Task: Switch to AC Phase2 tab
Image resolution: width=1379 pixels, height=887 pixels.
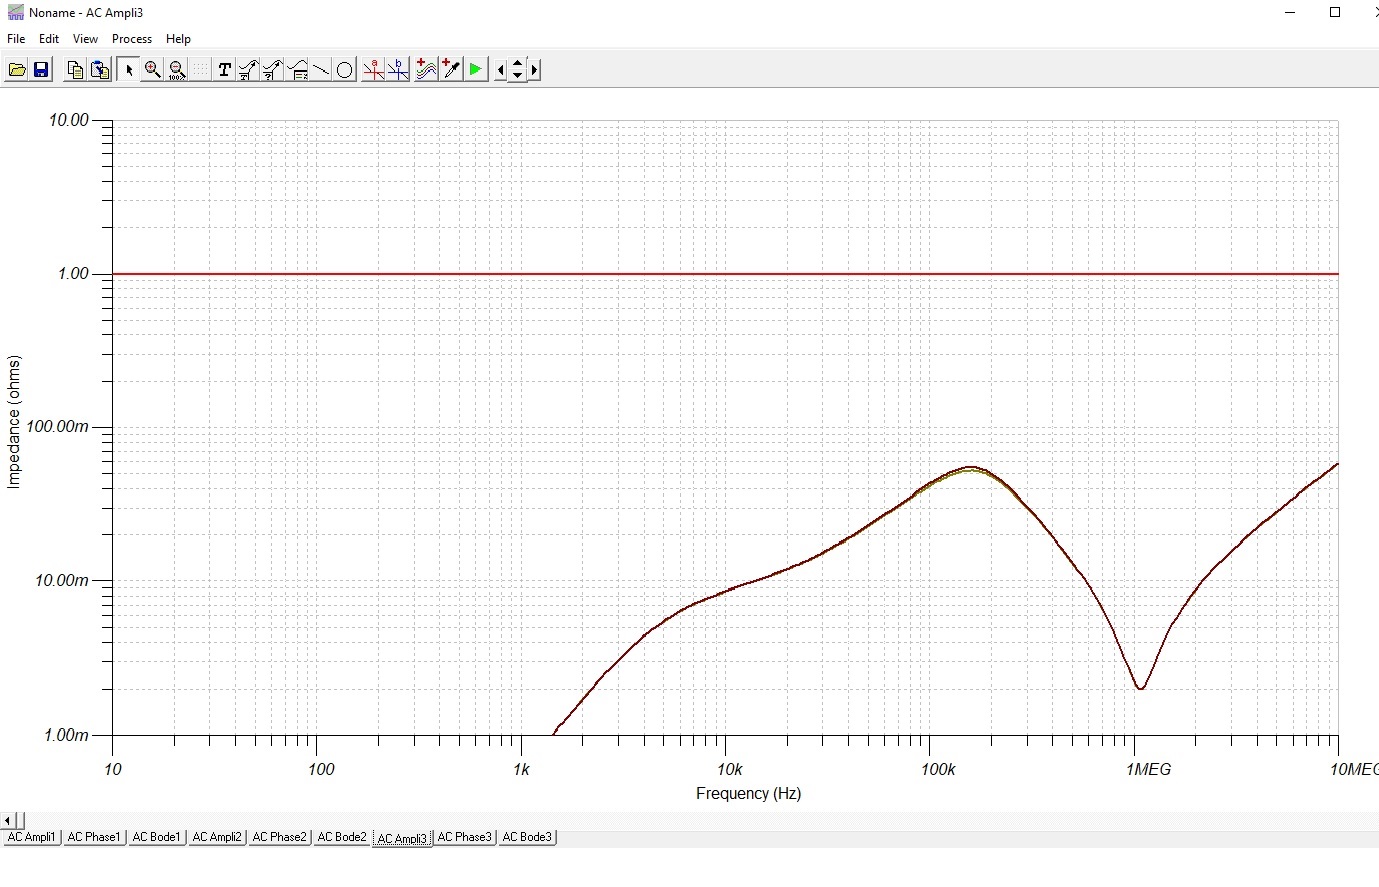Action: pyautogui.click(x=279, y=838)
